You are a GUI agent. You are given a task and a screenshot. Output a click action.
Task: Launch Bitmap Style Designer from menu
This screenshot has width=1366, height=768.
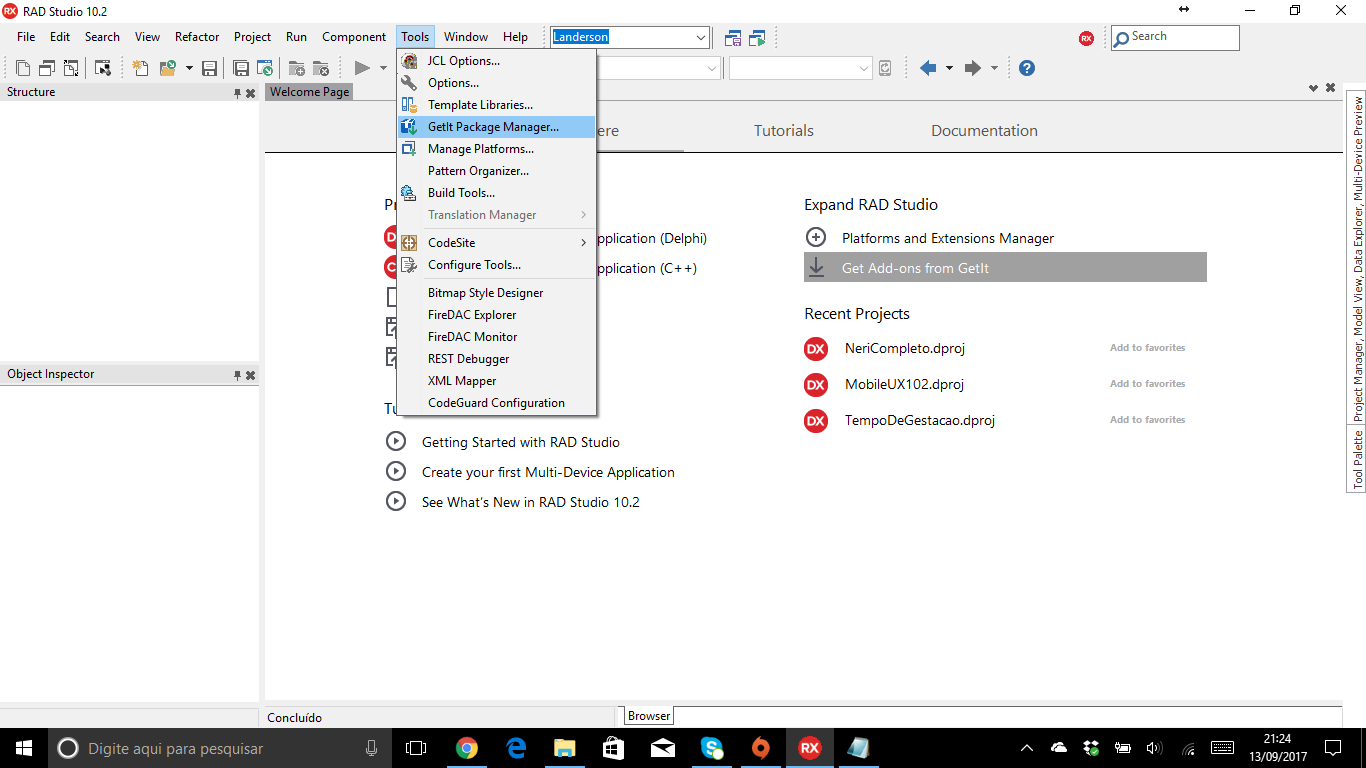497,293
